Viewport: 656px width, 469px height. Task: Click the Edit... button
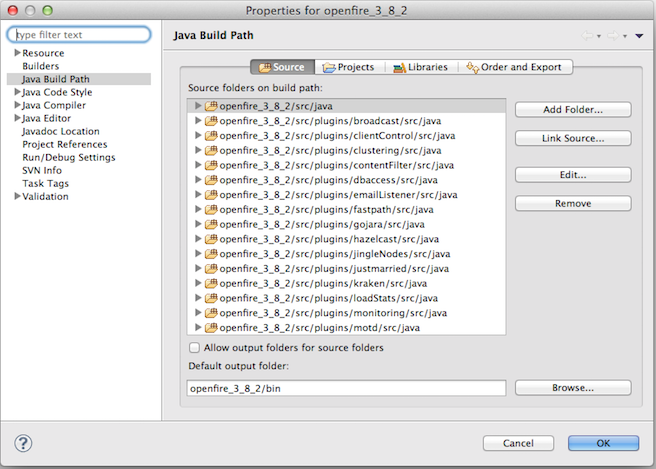[x=573, y=175]
